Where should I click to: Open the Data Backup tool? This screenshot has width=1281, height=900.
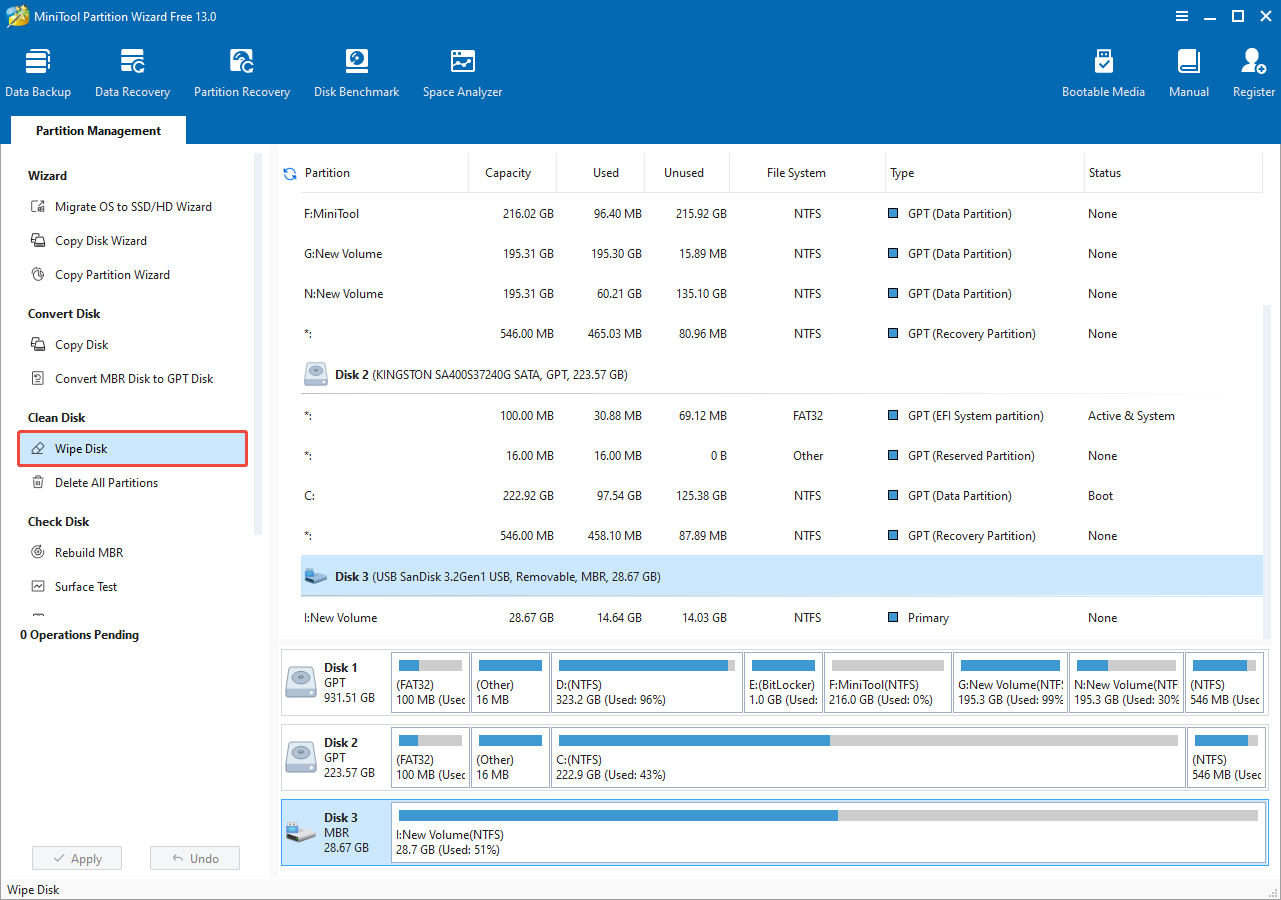pos(38,70)
